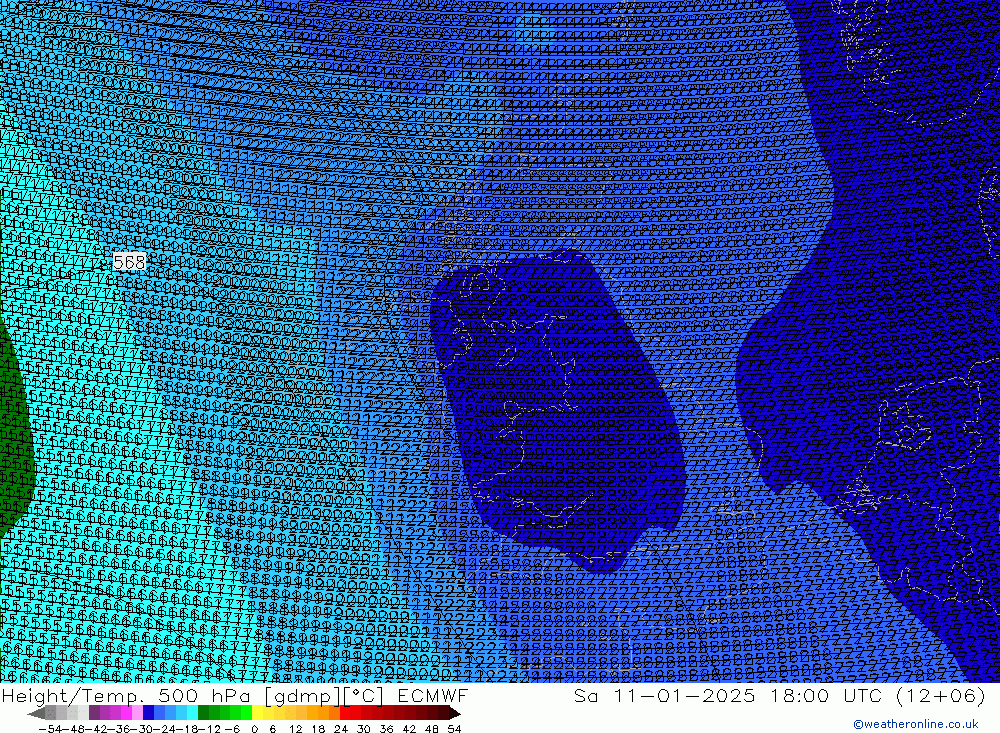
Task: Select the map title "Height/Temp. 500 hPa"
Action: coord(128,695)
